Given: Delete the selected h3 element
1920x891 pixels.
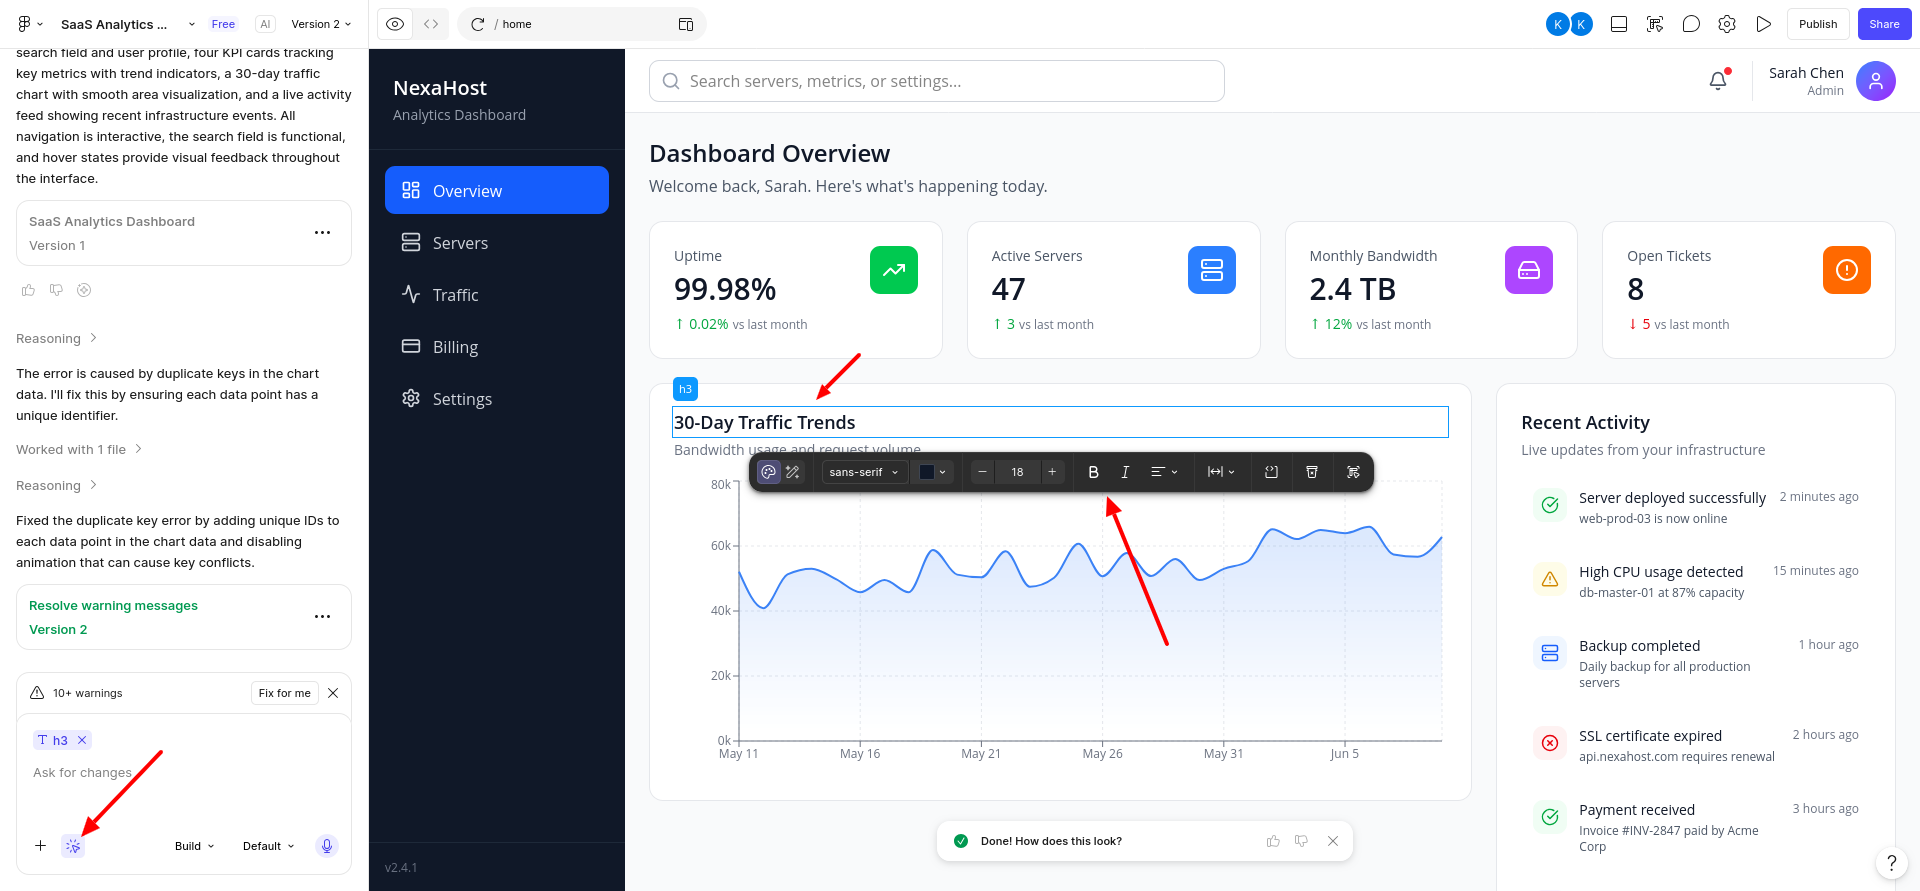Looking at the screenshot, I should click(1312, 472).
